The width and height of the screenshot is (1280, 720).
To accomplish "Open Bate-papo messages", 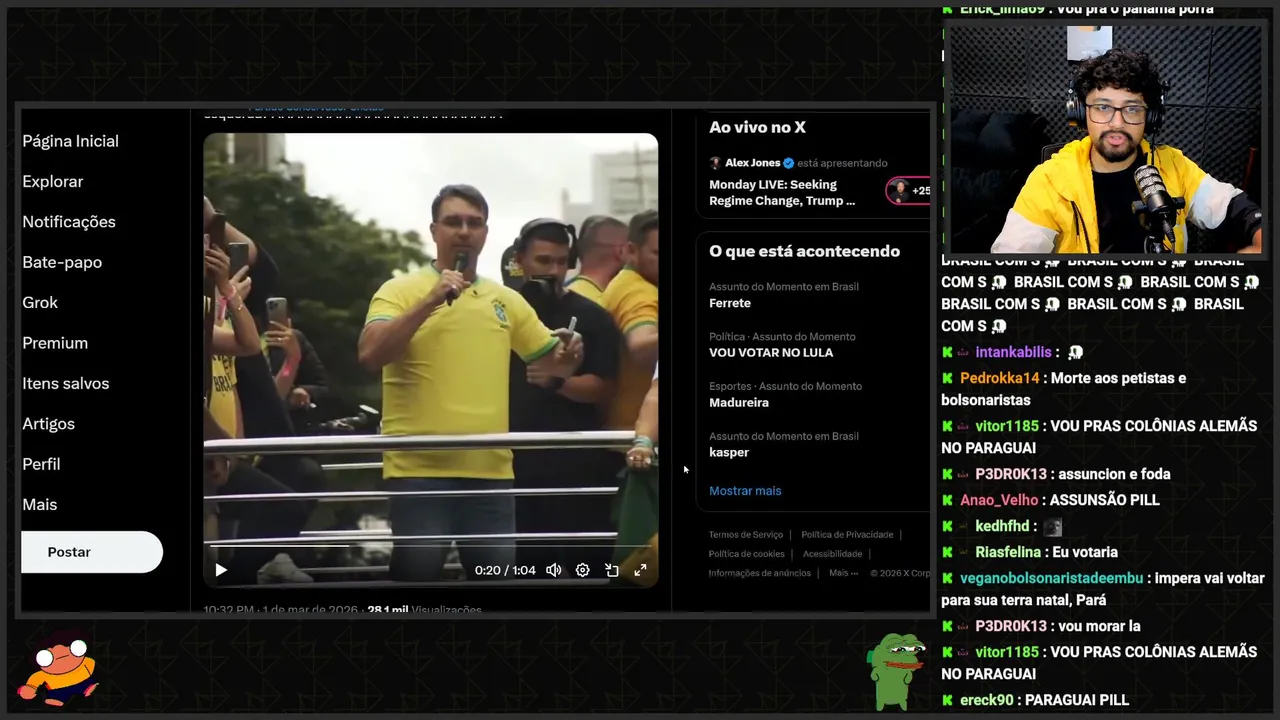I will pos(62,262).
